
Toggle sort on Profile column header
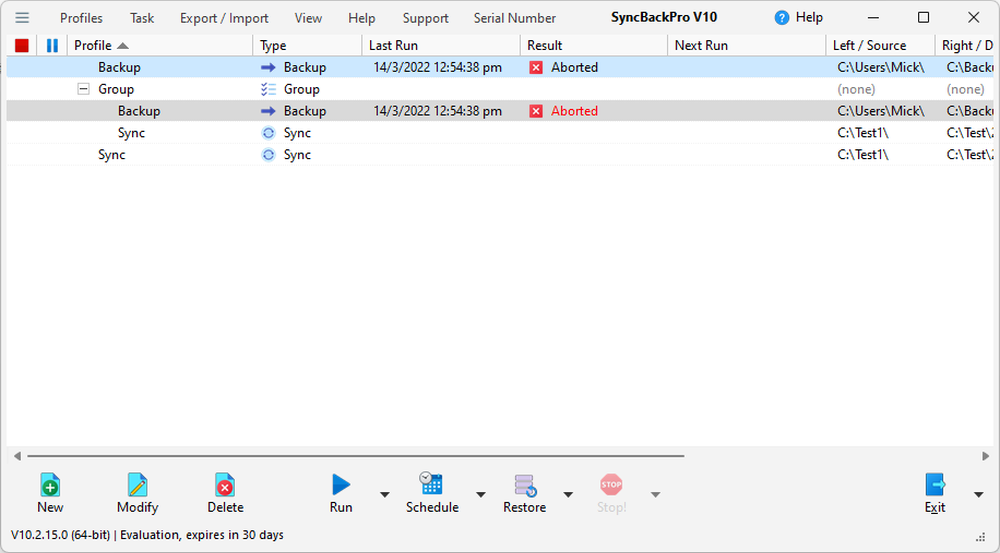point(160,45)
